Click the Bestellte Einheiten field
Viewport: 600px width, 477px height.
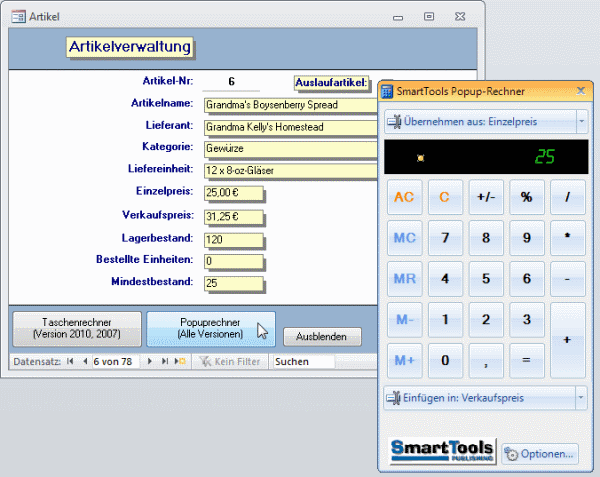click(x=234, y=261)
